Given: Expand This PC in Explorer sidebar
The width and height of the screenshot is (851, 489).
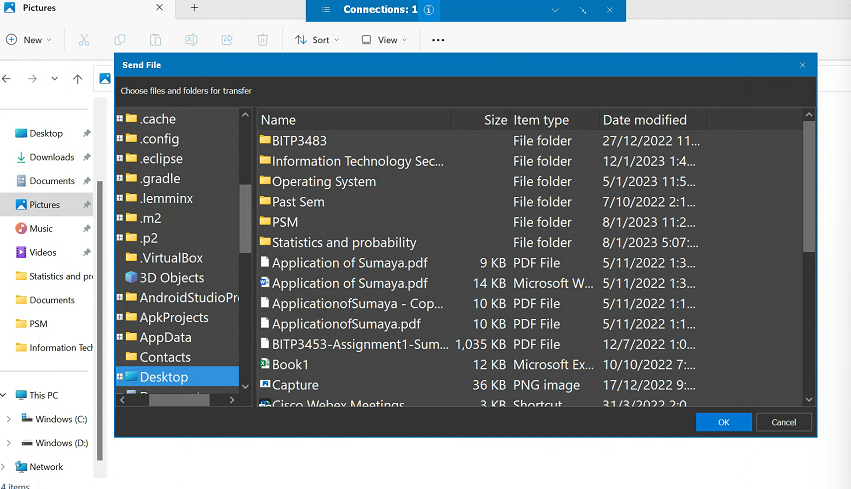Looking at the screenshot, I should click(4, 395).
